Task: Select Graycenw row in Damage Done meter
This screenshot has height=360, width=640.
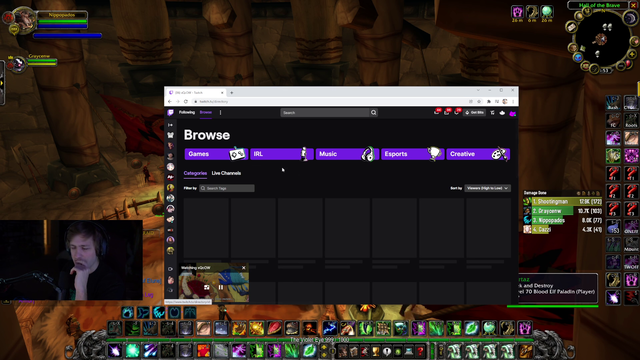Action: (x=563, y=211)
